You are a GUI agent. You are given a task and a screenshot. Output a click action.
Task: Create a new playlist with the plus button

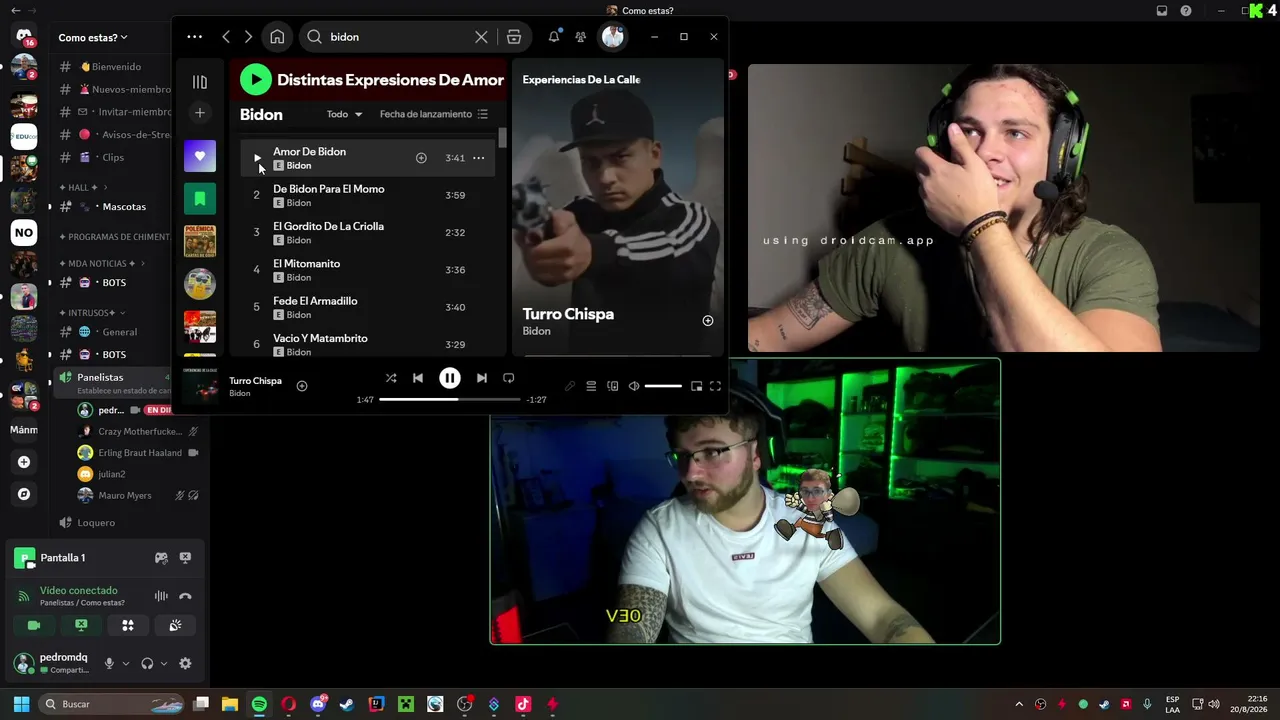200,113
